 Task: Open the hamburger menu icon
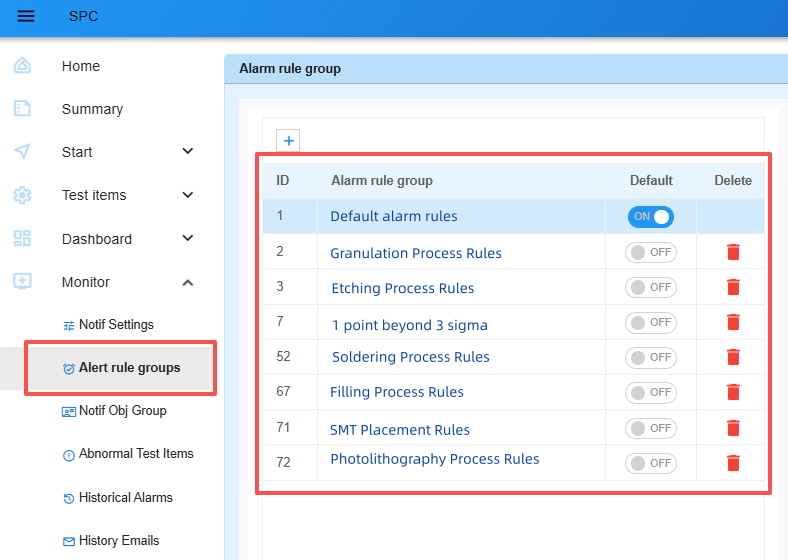coord(26,16)
